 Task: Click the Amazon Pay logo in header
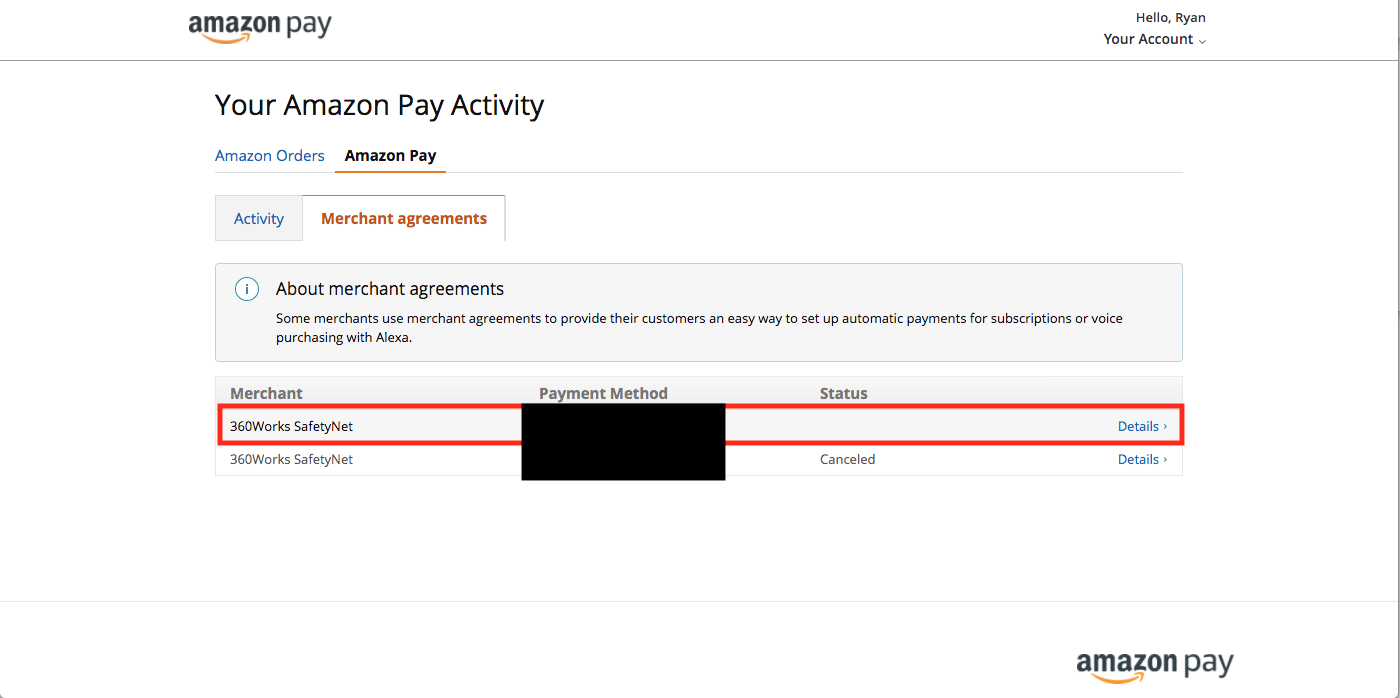tap(260, 27)
